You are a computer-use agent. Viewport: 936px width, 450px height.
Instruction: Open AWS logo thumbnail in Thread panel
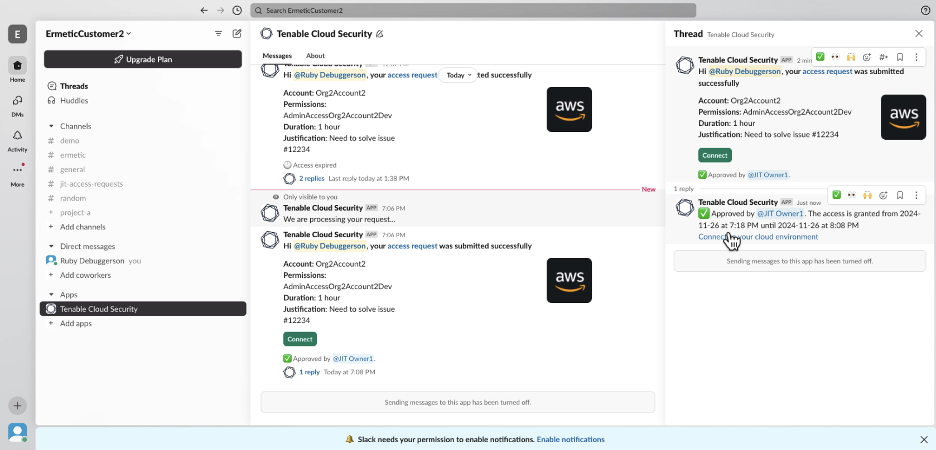[903, 117]
